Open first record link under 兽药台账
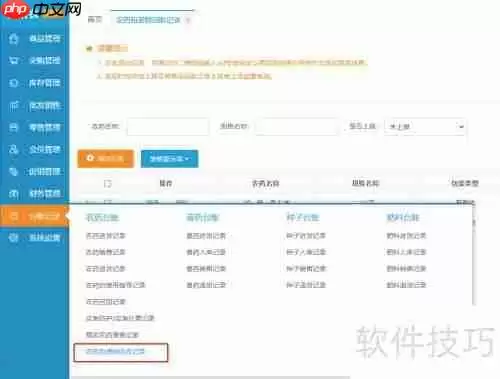 [x=206, y=236]
